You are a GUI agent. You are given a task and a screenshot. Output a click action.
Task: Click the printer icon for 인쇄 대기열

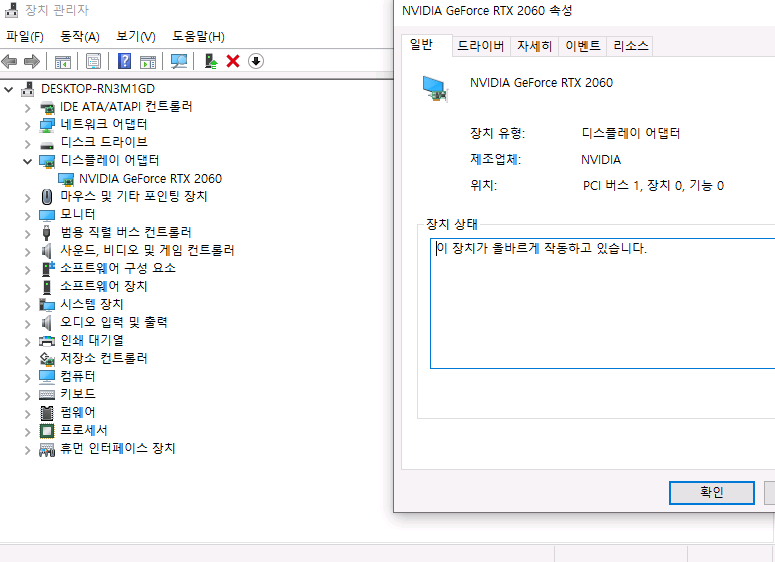tap(46, 341)
